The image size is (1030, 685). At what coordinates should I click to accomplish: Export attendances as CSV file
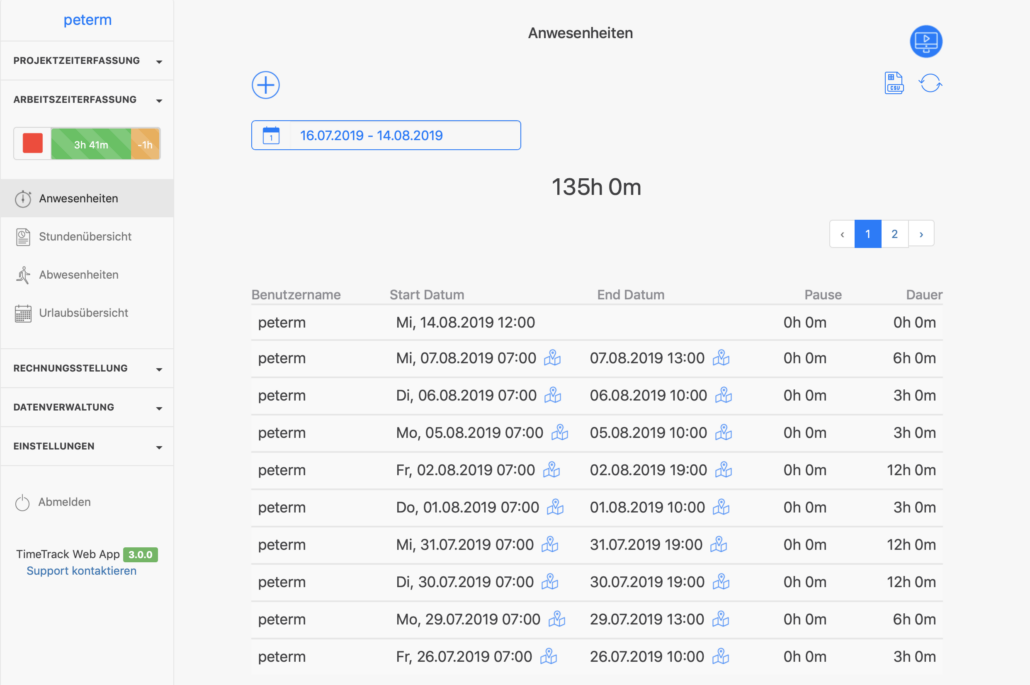pyautogui.click(x=893, y=83)
